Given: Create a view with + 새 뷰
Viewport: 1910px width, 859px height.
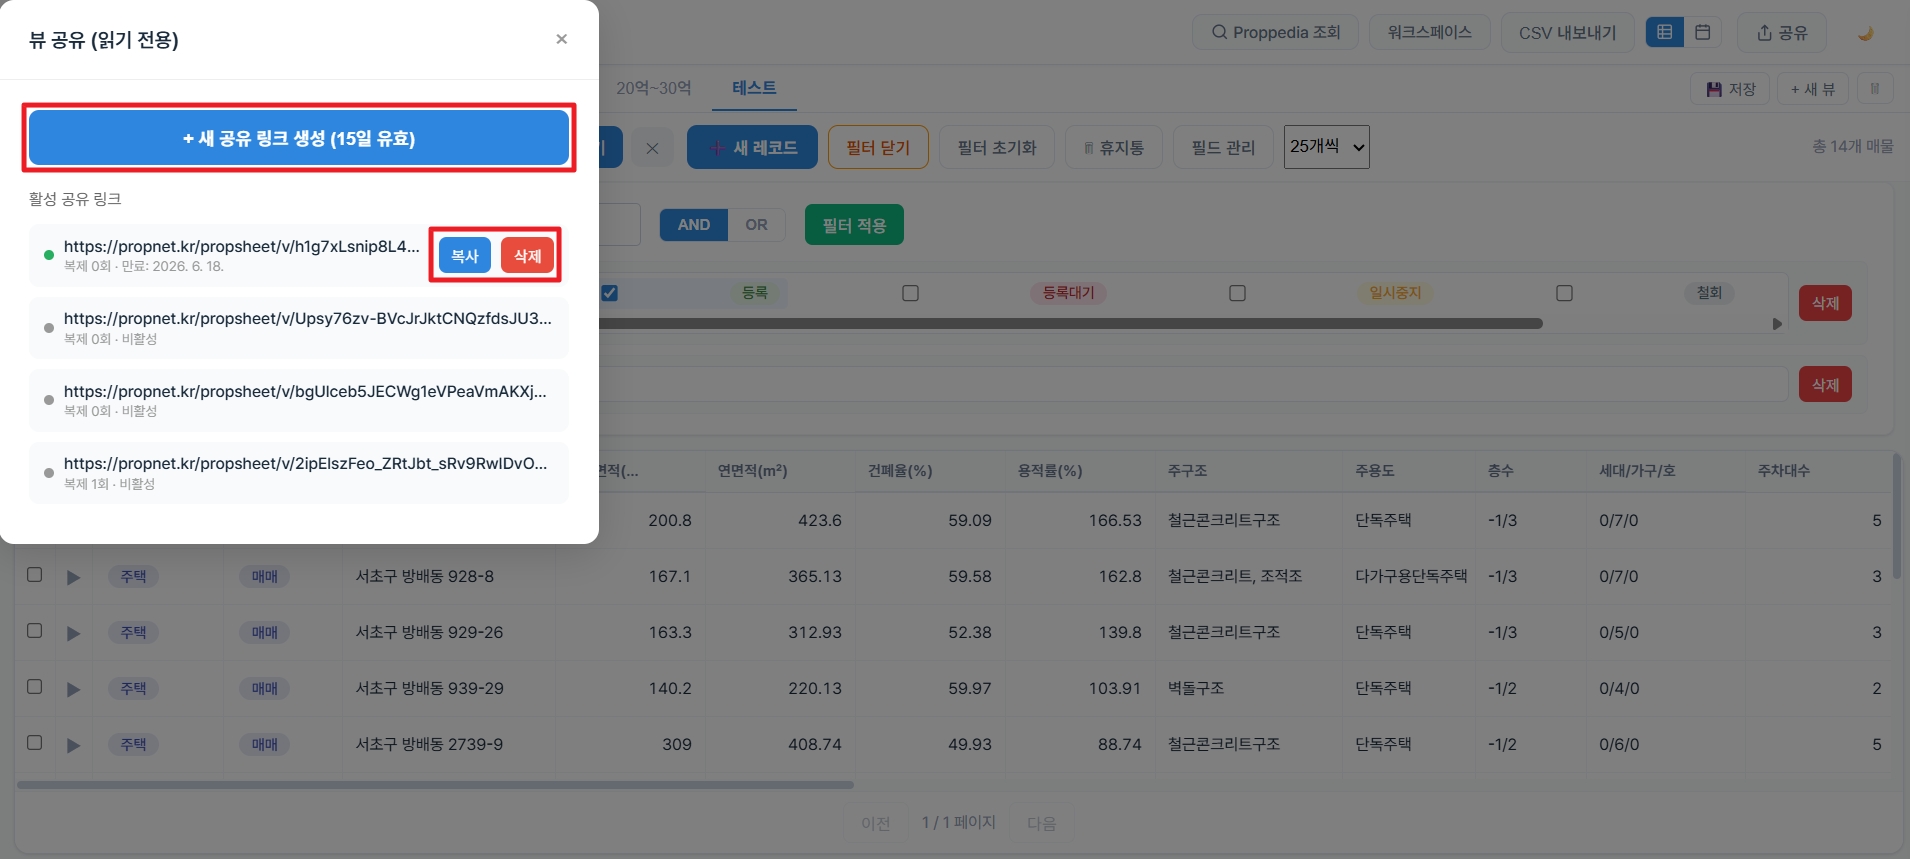Looking at the screenshot, I should (x=1813, y=89).
